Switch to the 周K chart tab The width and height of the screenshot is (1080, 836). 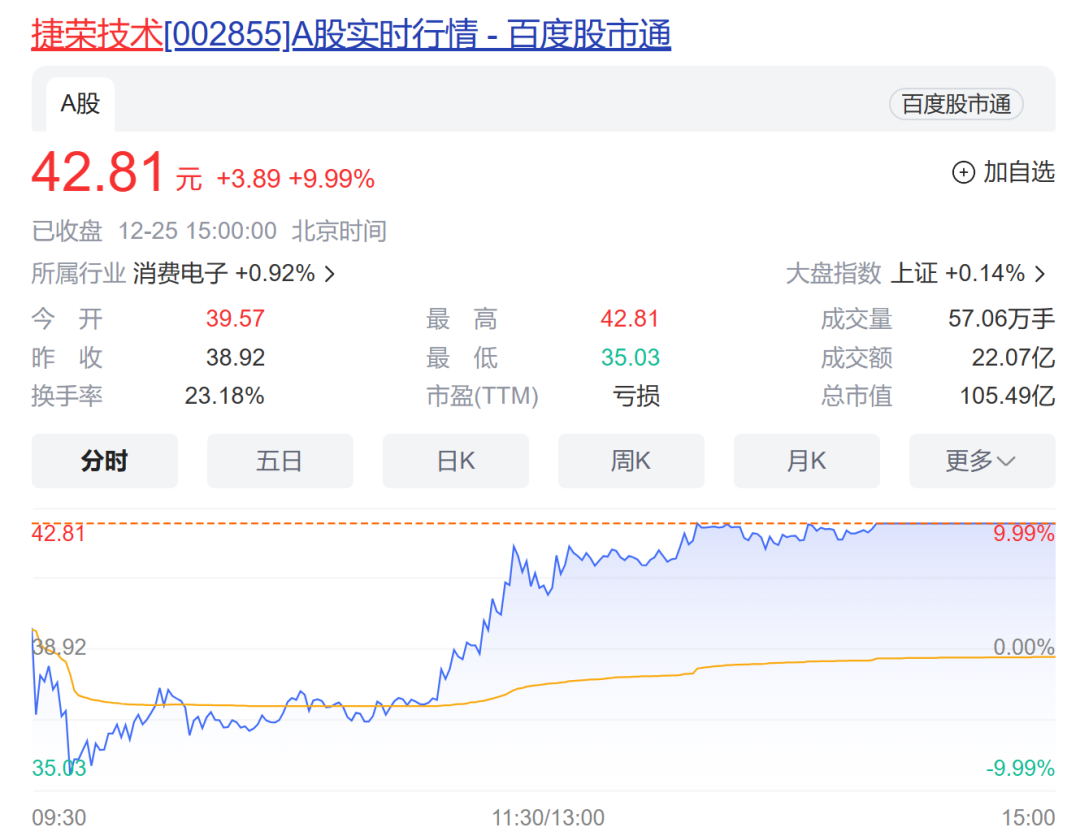point(631,461)
